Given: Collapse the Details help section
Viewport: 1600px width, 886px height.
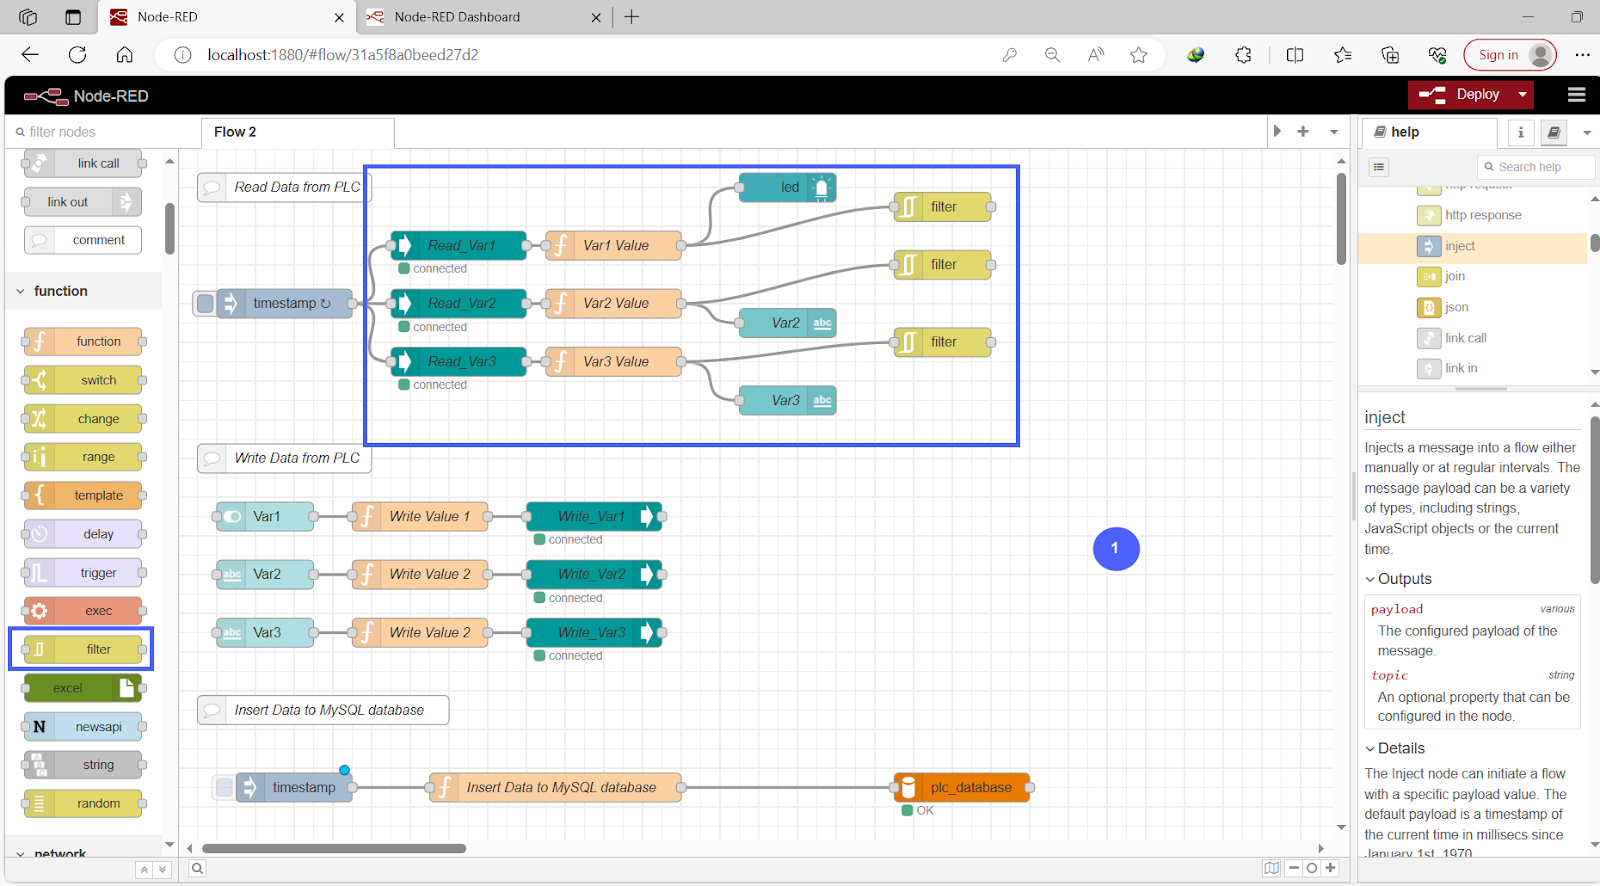Looking at the screenshot, I should coord(1395,748).
